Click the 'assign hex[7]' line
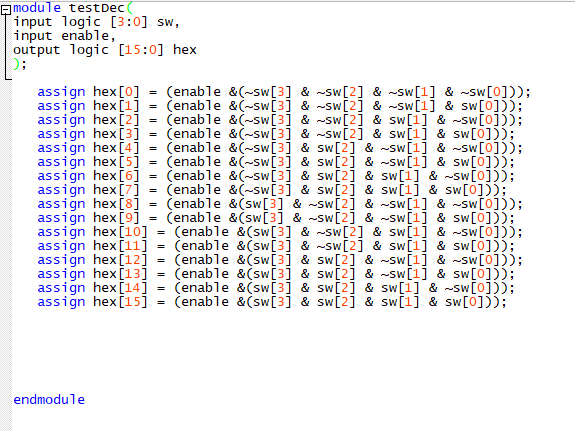This screenshot has width=575, height=431. [272, 190]
